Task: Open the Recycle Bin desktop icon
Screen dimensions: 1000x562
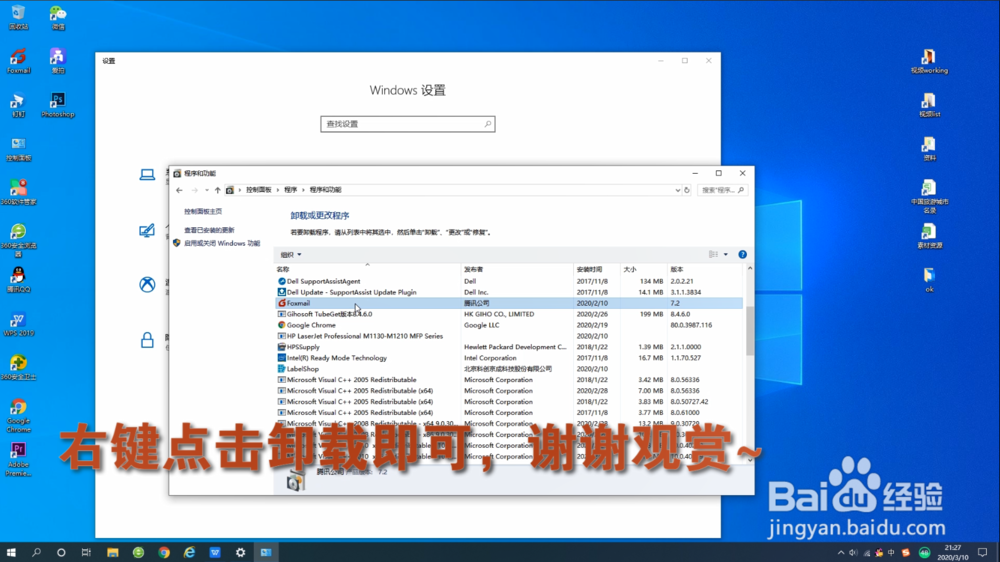Action: pyautogui.click(x=18, y=17)
